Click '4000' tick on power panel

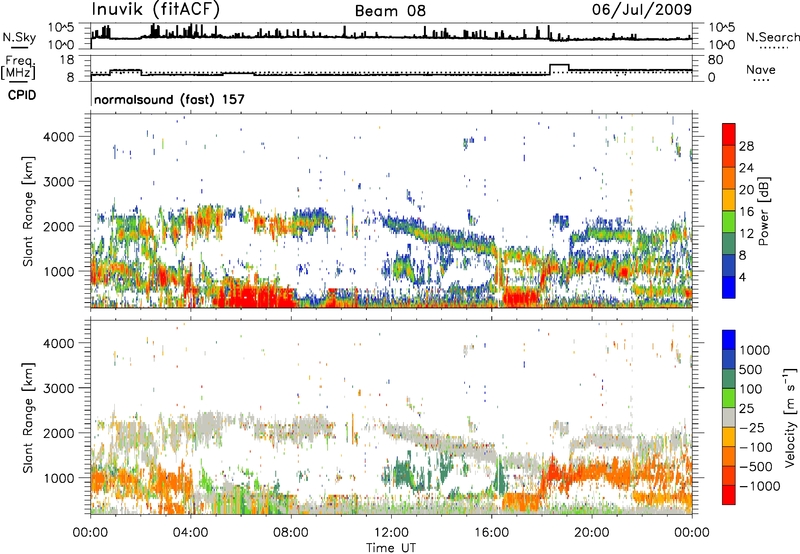[x=59, y=137]
